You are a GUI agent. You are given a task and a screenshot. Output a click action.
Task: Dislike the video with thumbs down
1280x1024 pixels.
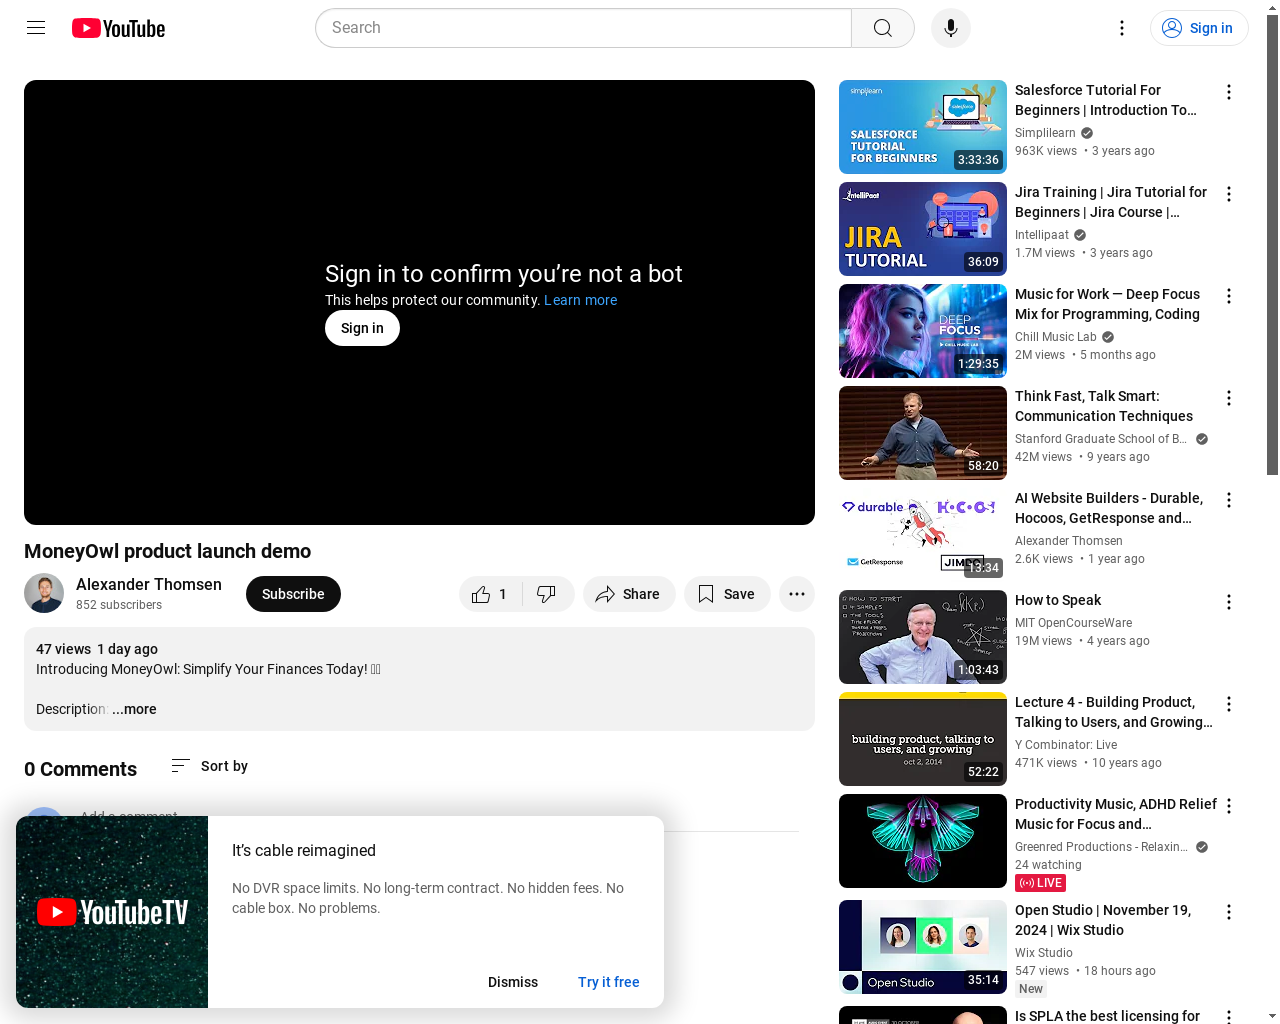(546, 594)
